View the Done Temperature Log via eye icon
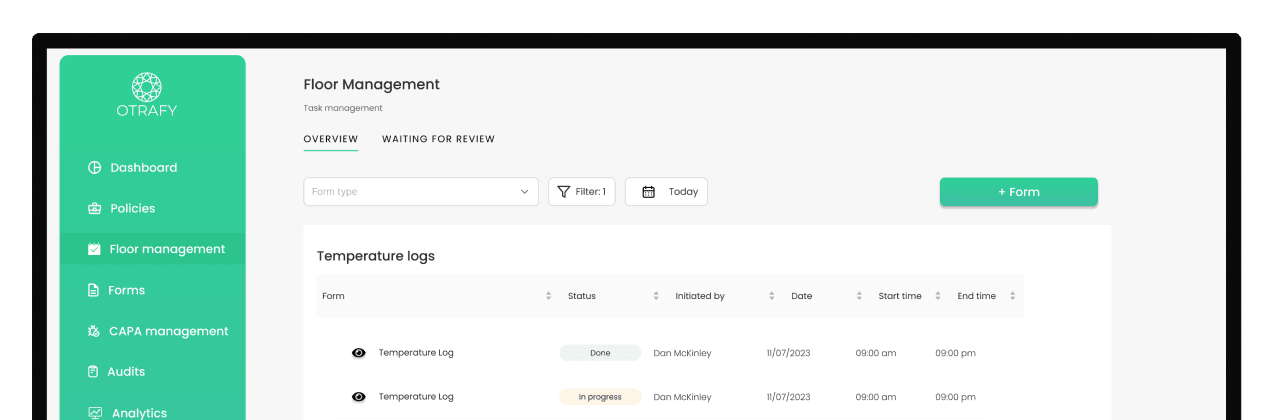This screenshot has width=1280, height=420. (359, 353)
